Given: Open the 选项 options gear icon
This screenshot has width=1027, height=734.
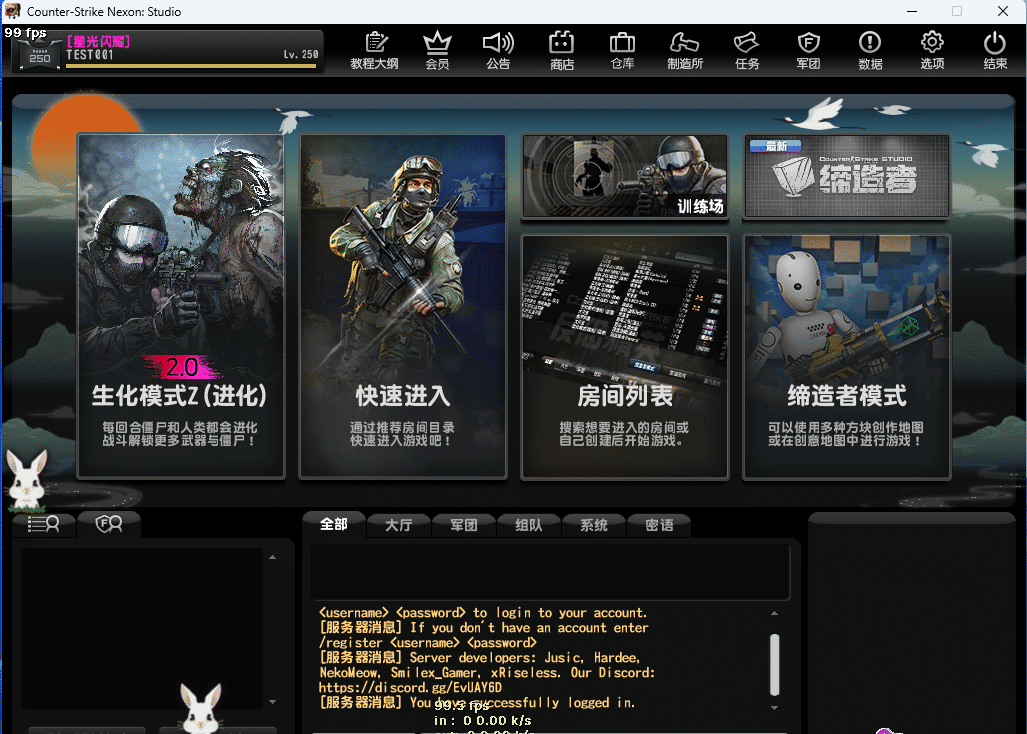Looking at the screenshot, I should coord(932,50).
